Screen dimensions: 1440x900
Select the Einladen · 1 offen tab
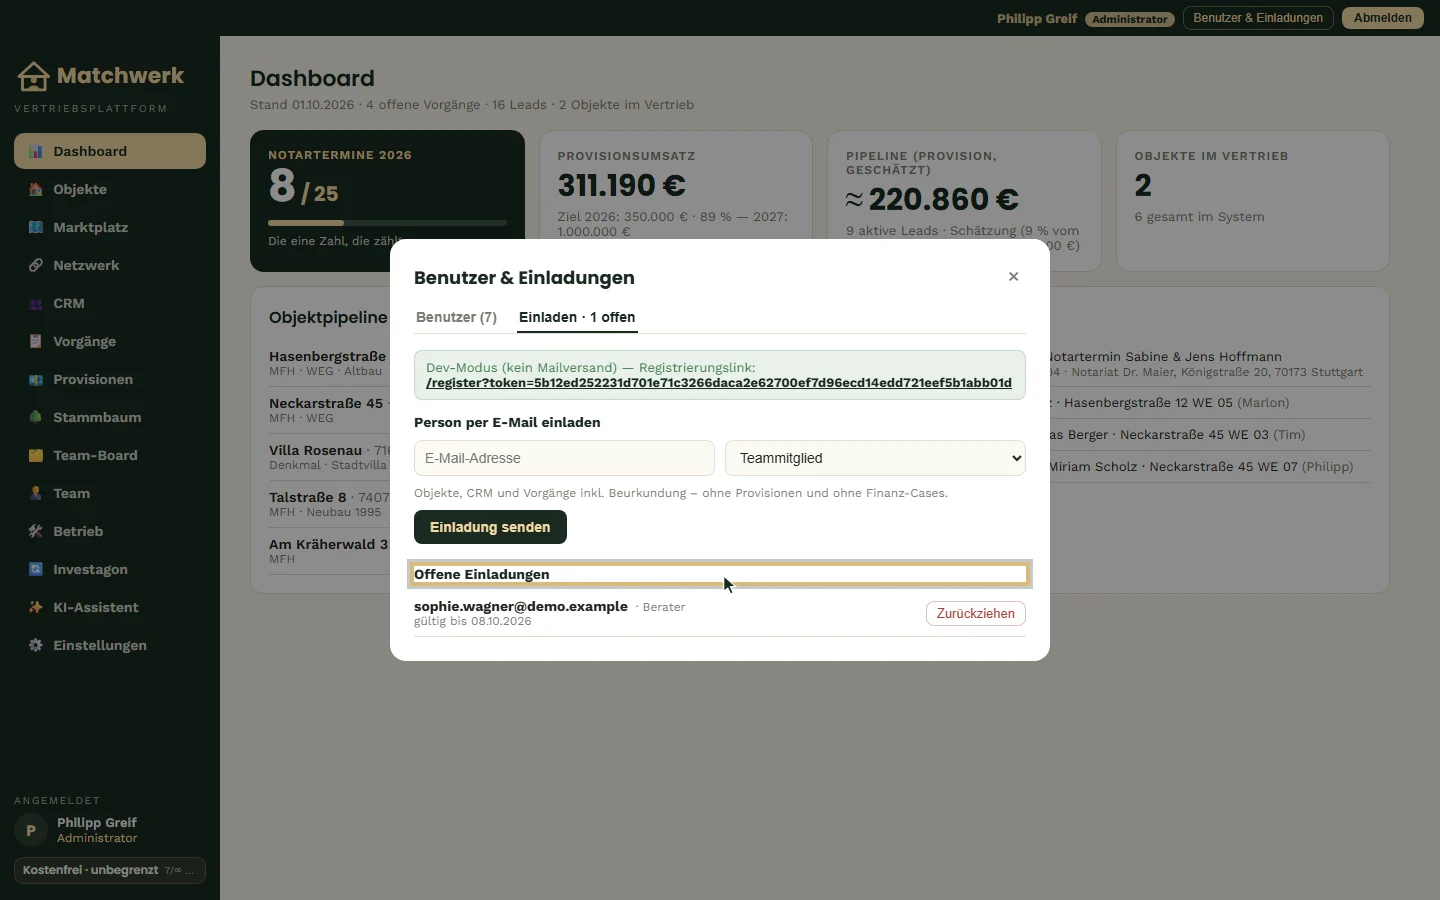click(577, 317)
